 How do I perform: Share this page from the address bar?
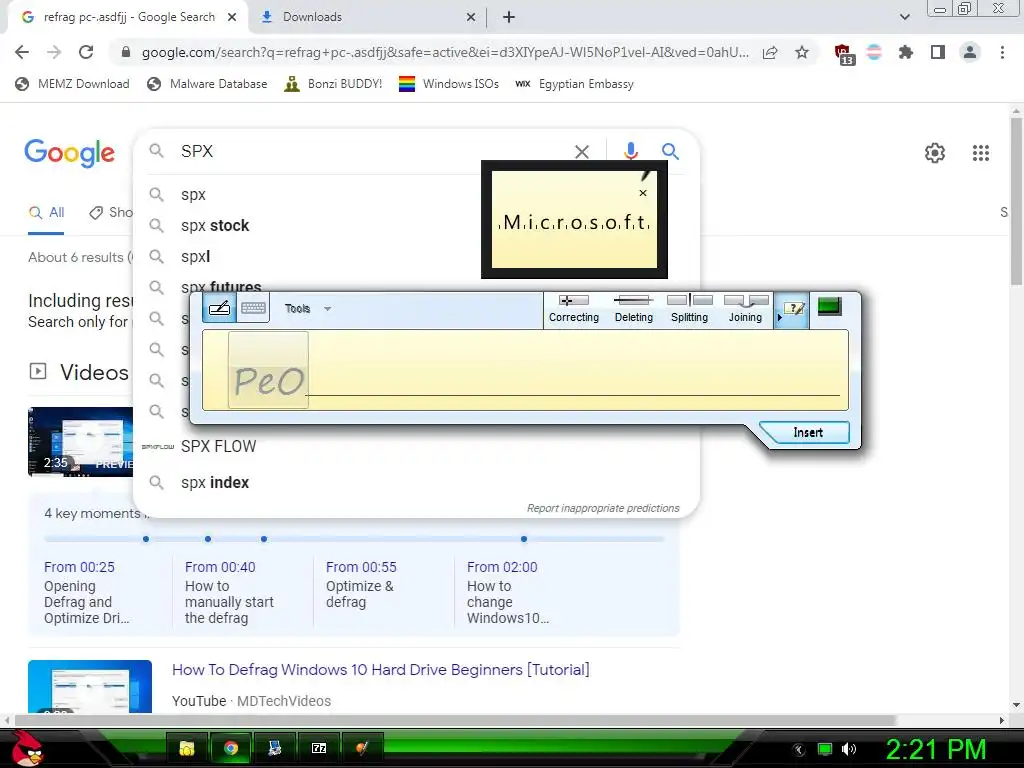[x=770, y=52]
